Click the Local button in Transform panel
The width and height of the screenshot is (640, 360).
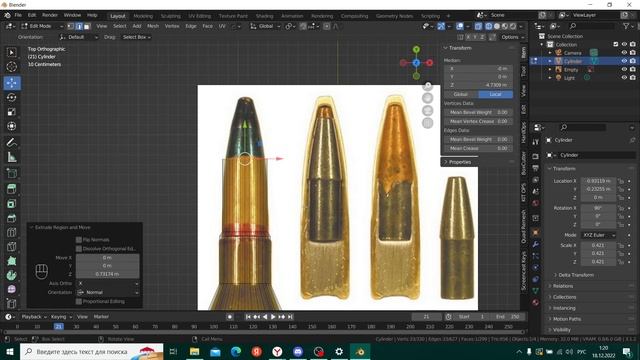coord(495,94)
